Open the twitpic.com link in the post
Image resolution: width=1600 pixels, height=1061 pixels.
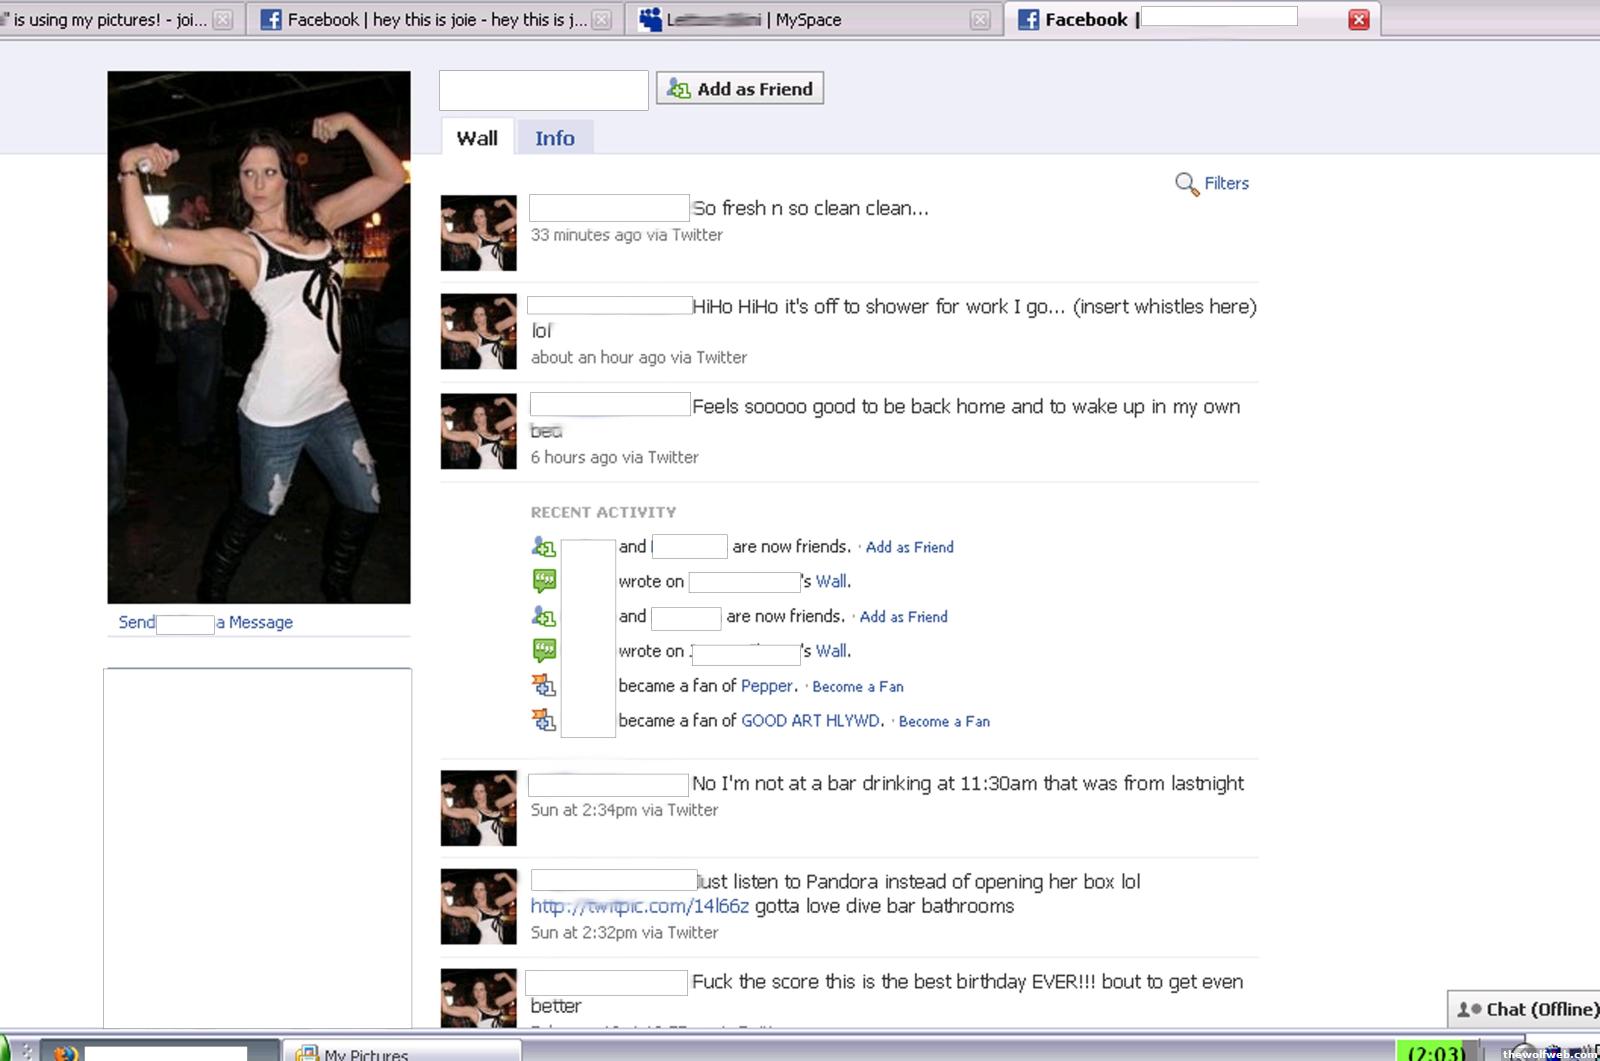pos(639,906)
